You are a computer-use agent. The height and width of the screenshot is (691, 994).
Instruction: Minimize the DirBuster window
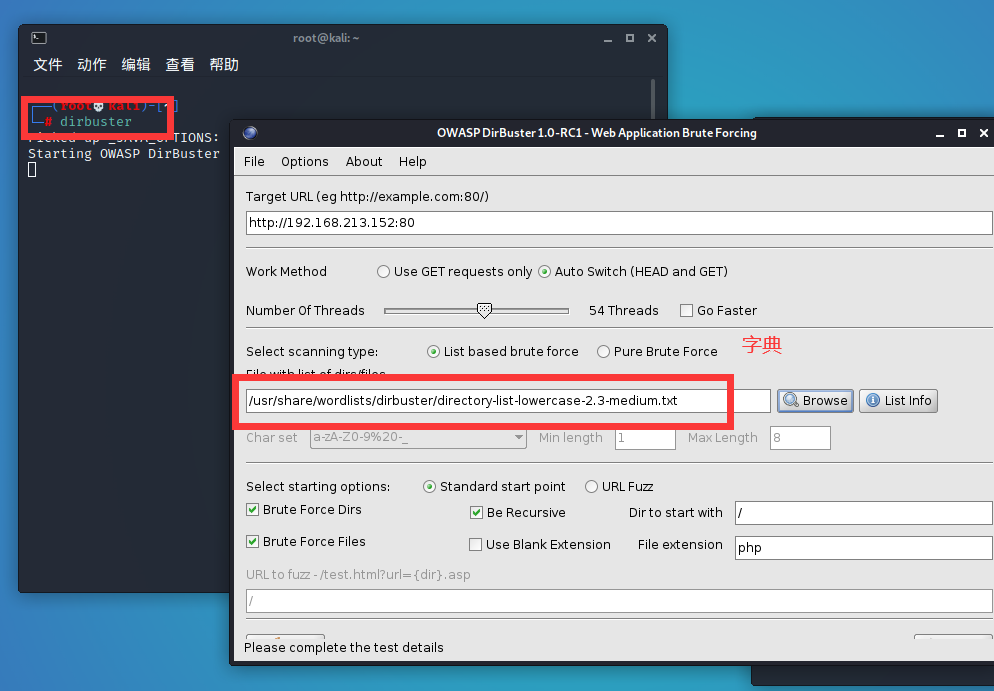(x=940, y=134)
